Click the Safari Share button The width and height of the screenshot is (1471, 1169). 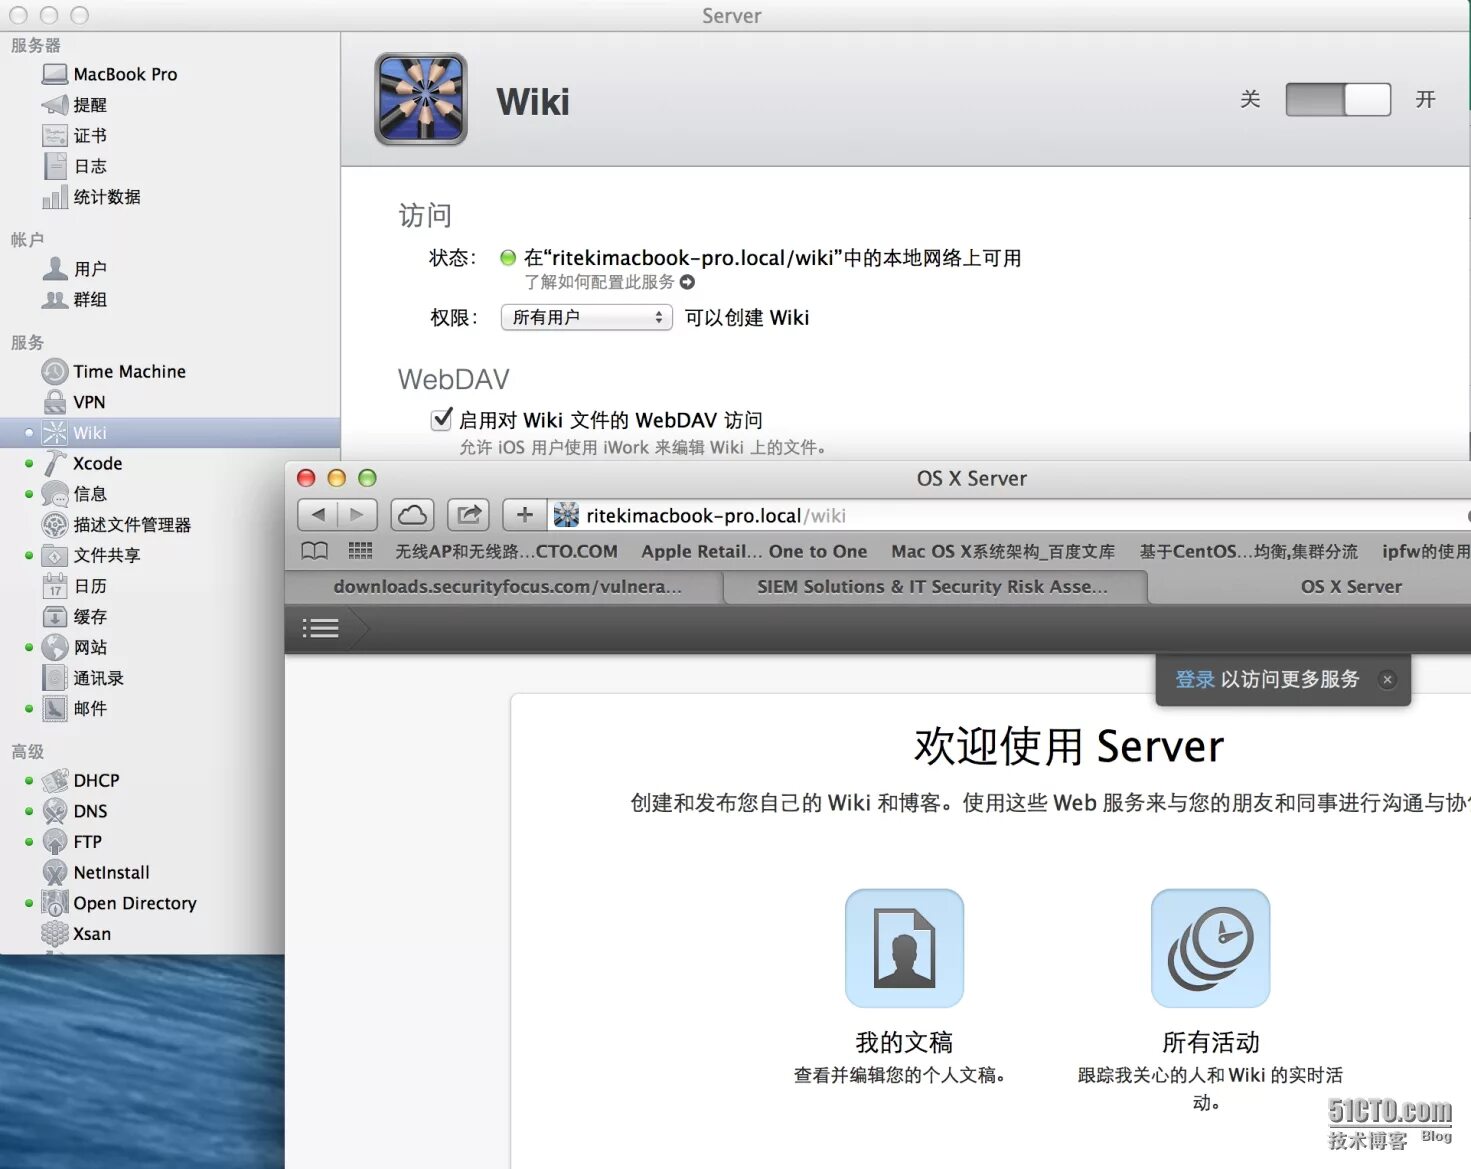[468, 515]
